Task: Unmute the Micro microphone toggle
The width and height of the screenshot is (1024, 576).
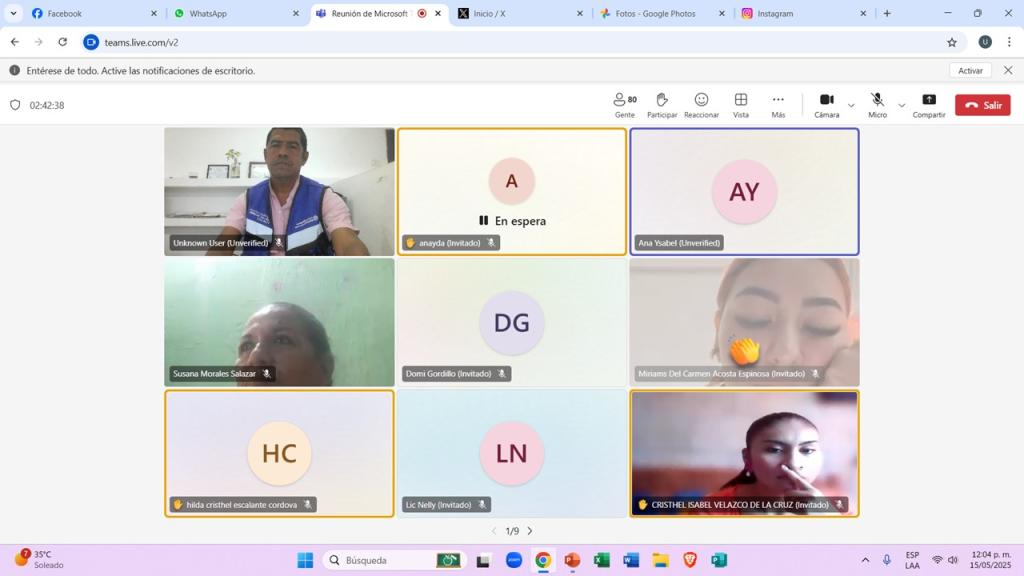Action: tap(877, 104)
